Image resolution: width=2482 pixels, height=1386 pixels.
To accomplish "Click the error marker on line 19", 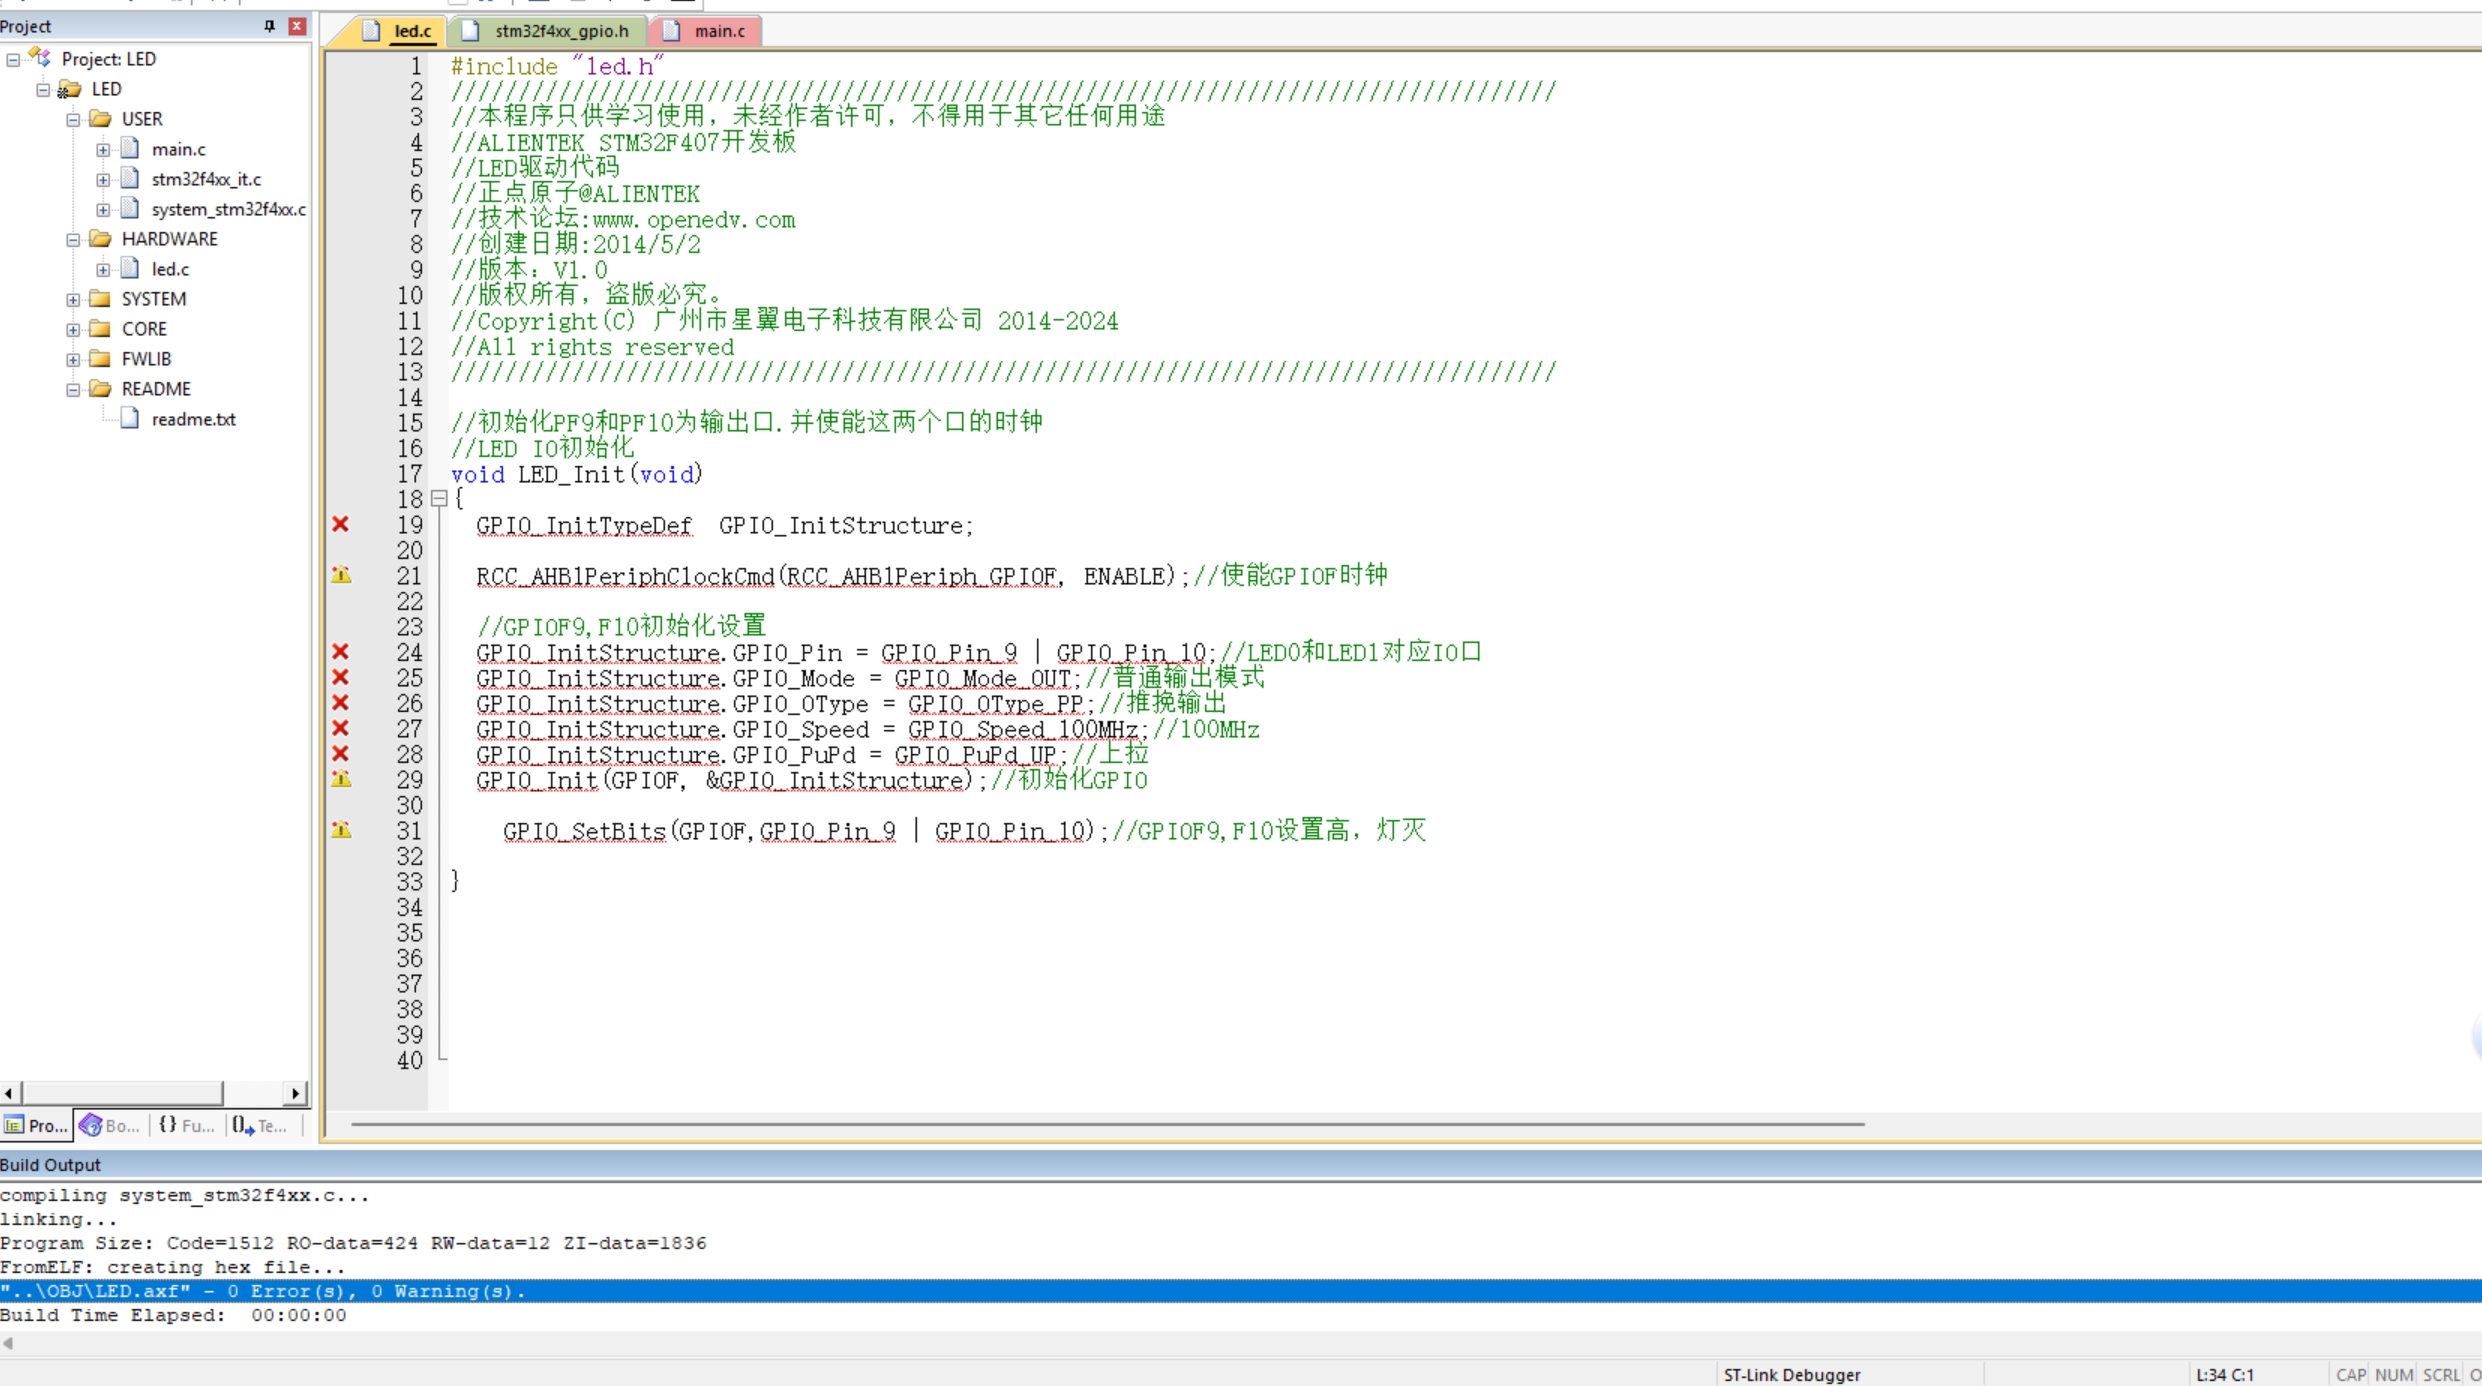I will pyautogui.click(x=340, y=524).
